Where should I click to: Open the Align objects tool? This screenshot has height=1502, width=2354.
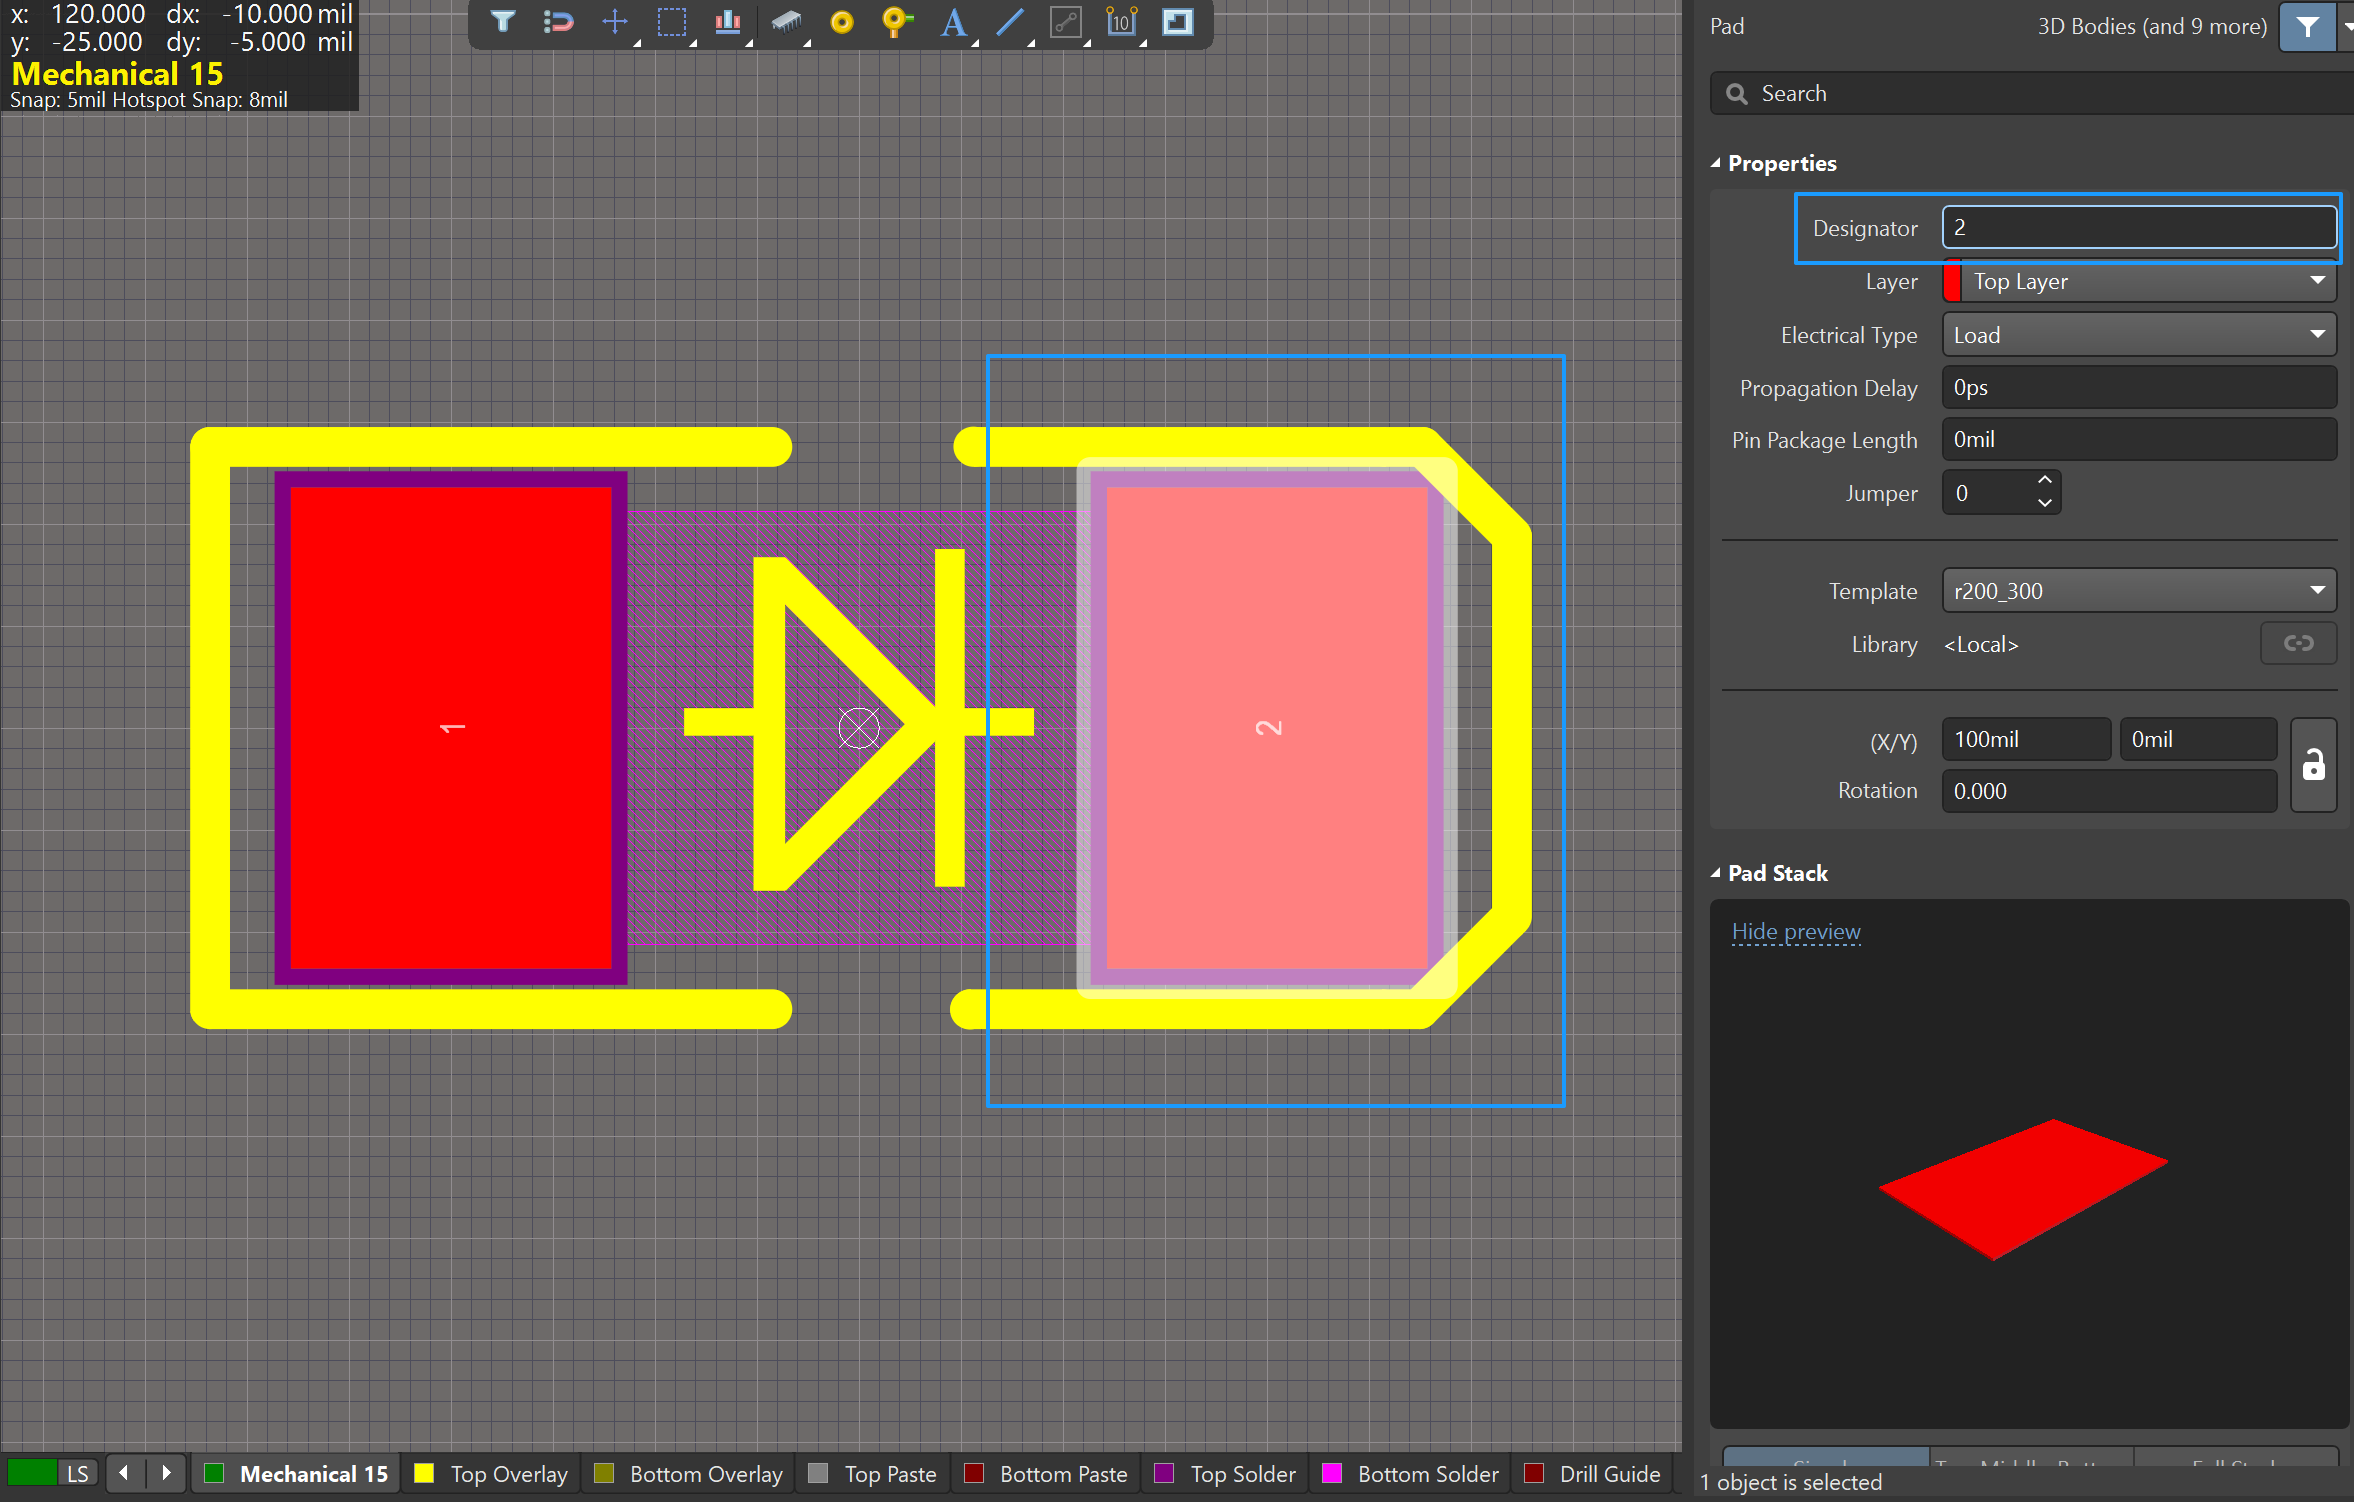coord(728,21)
